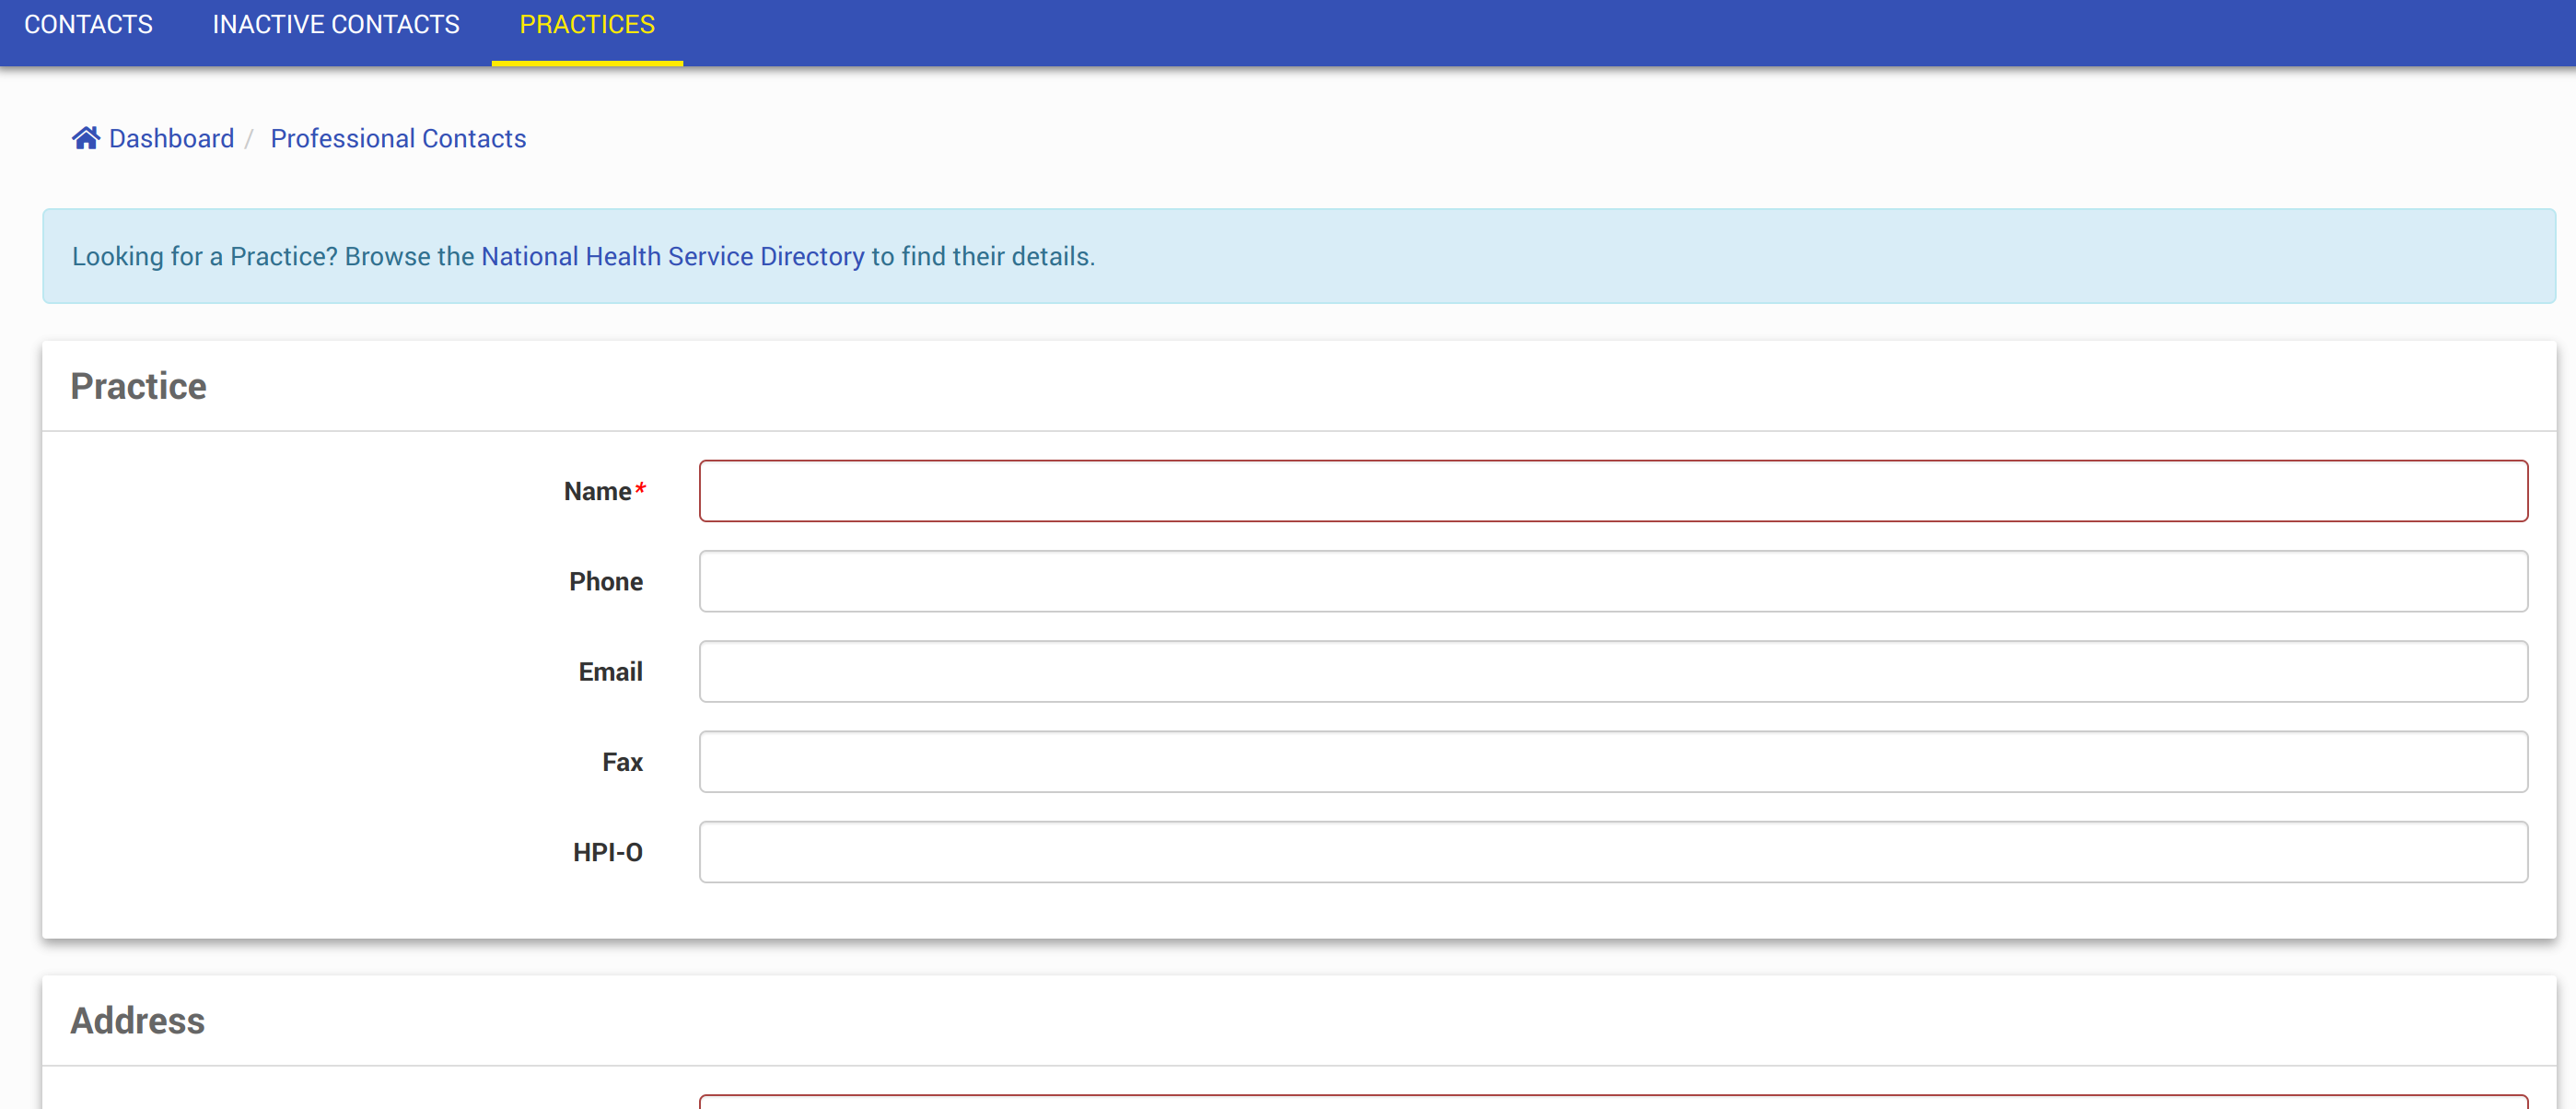Screen dimensions: 2576x1109
Task: Switch to the Contacts tab
Action: click(88, 24)
